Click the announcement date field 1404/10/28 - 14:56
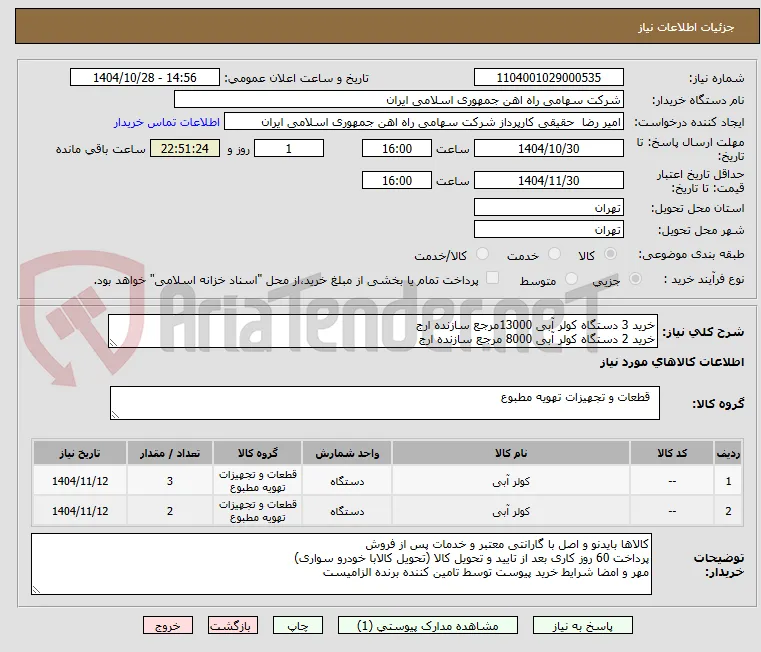 (145, 78)
